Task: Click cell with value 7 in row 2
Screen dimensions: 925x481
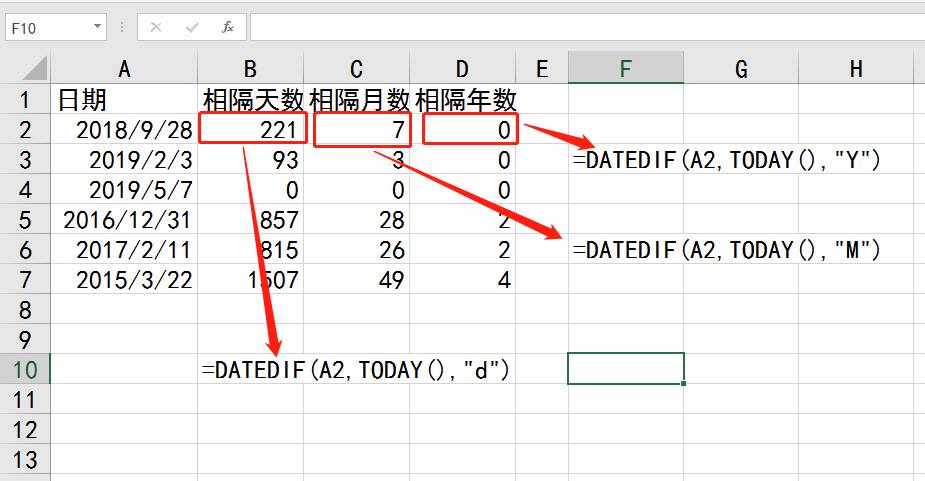Action: [356, 129]
